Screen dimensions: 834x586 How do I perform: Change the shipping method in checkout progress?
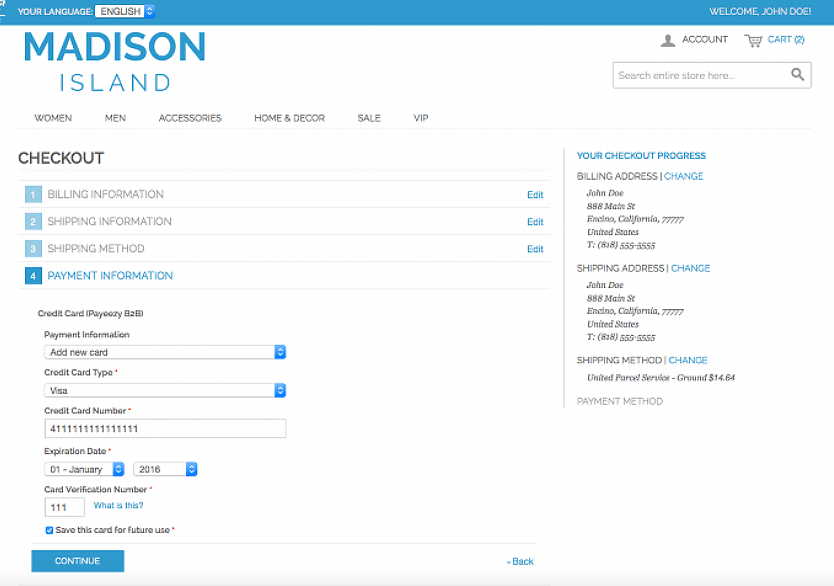tap(688, 360)
